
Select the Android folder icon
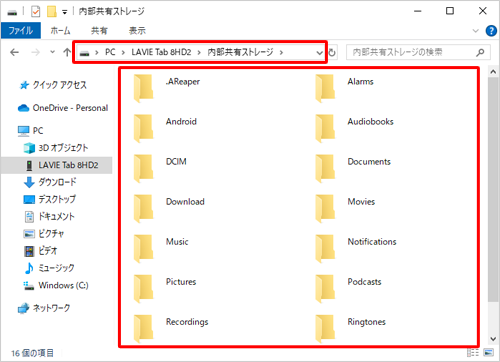point(144,128)
